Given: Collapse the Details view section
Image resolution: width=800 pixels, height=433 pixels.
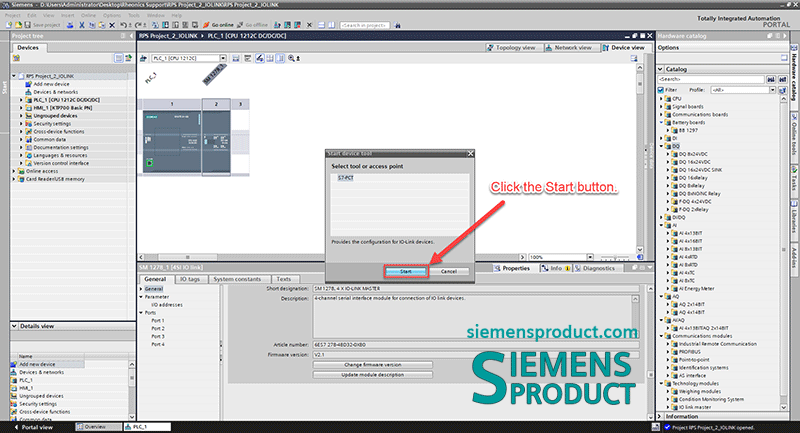Looking at the screenshot, I should [x=14, y=326].
